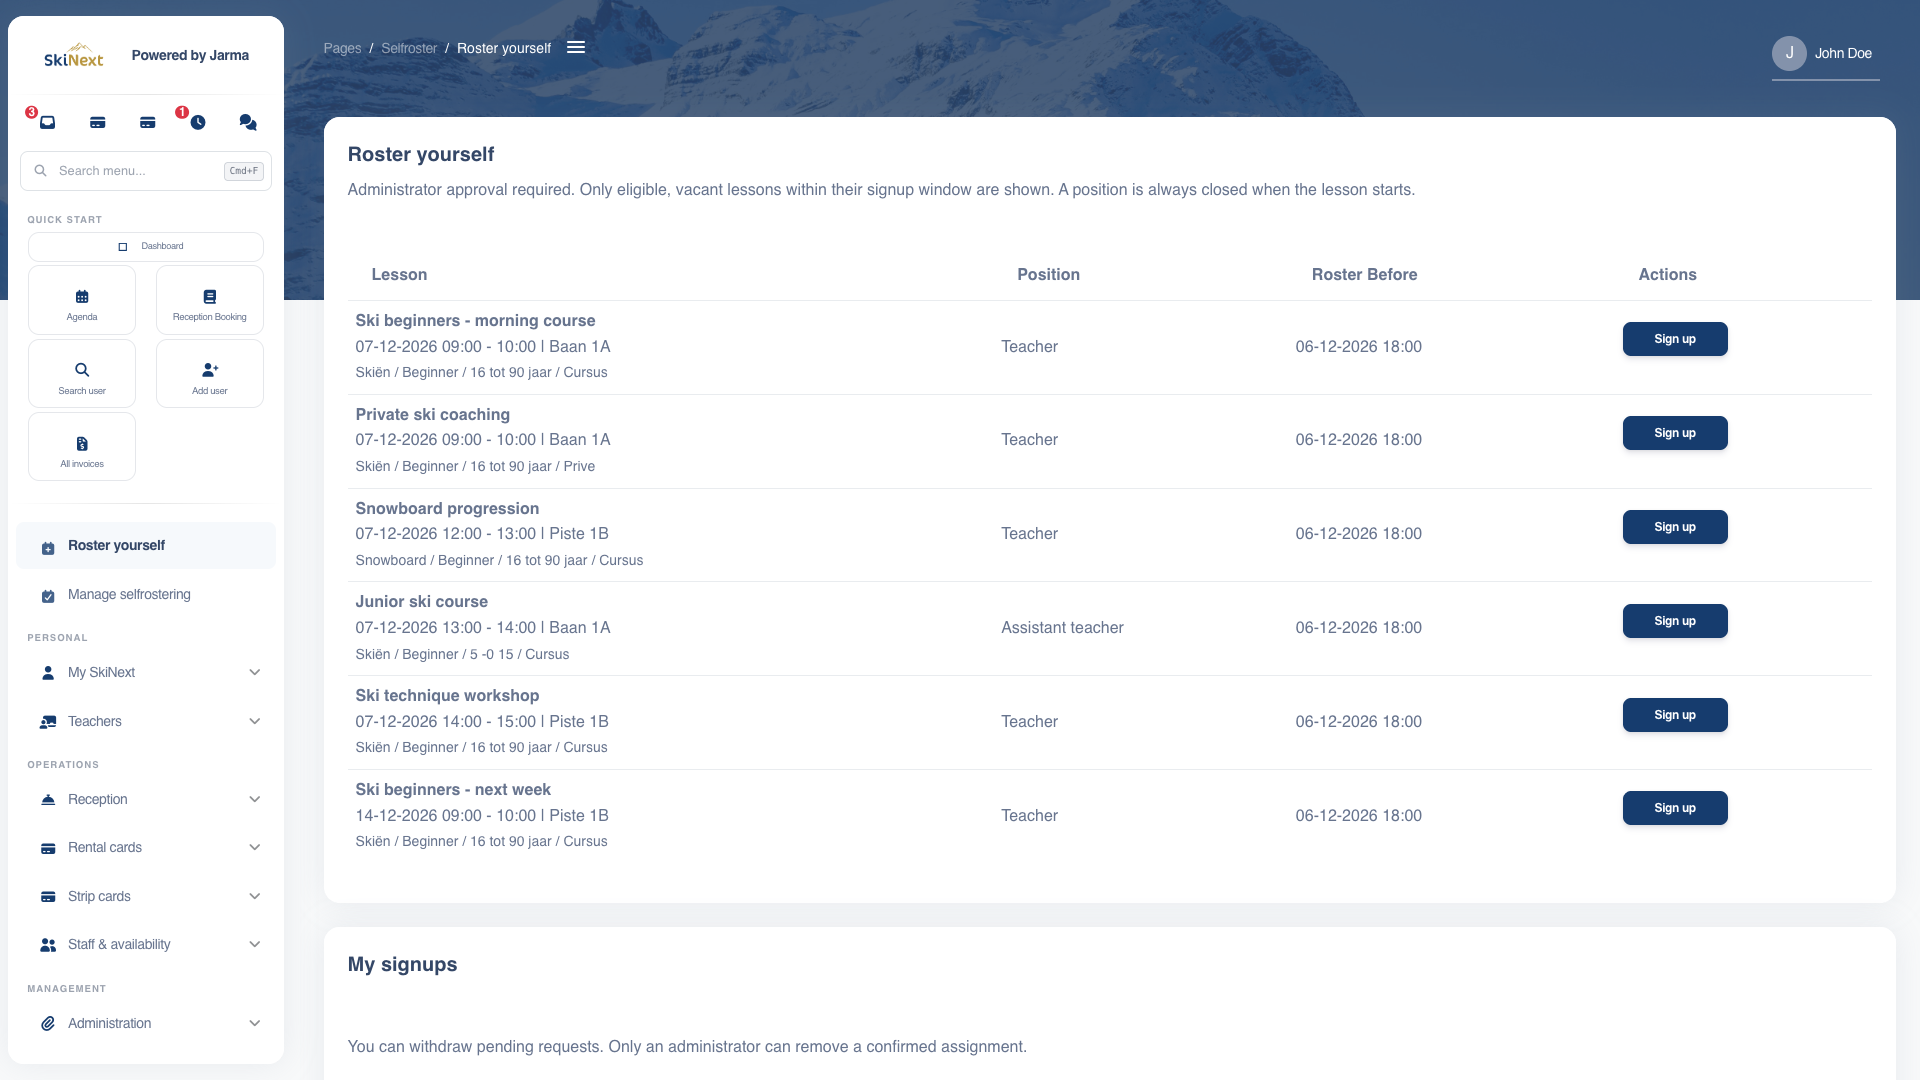
Task: Open the Agenda quick start tile
Action: pyautogui.click(x=82, y=300)
